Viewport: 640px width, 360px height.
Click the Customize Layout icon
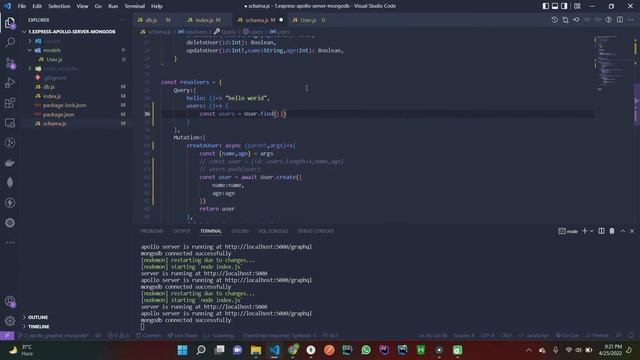click(577, 6)
